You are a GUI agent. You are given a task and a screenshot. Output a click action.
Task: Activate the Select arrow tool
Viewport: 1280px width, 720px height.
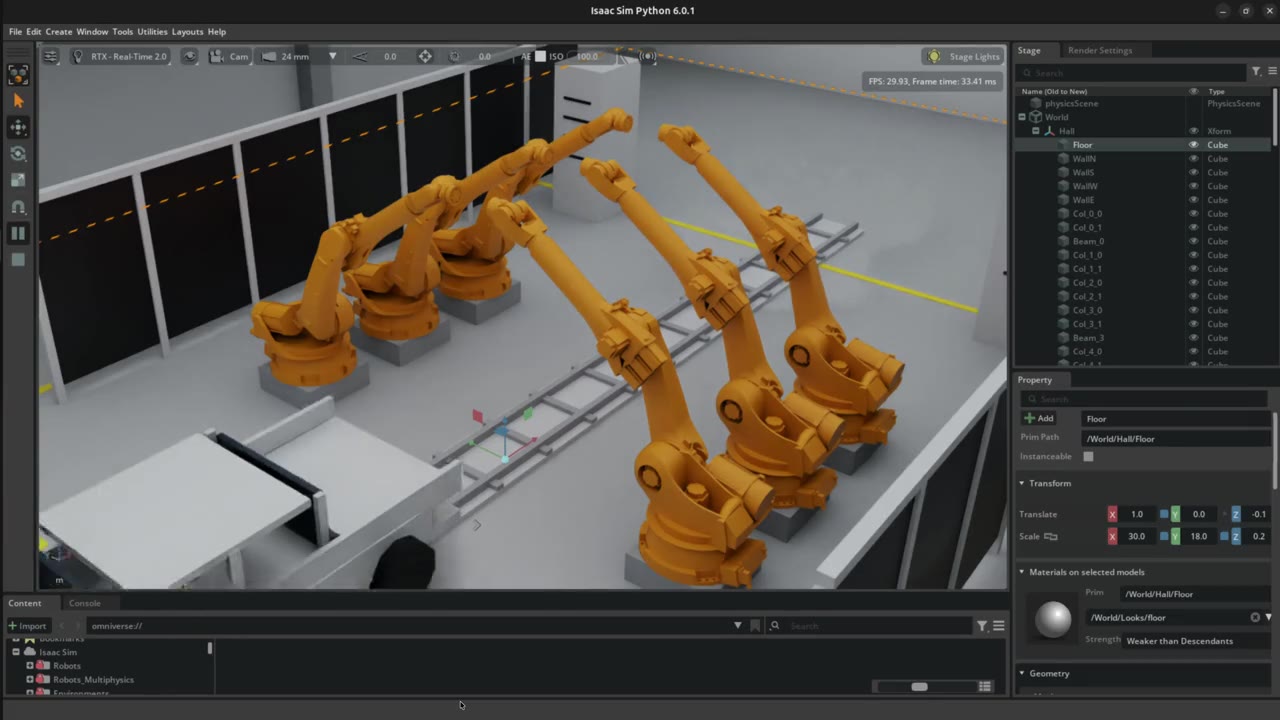coord(18,101)
